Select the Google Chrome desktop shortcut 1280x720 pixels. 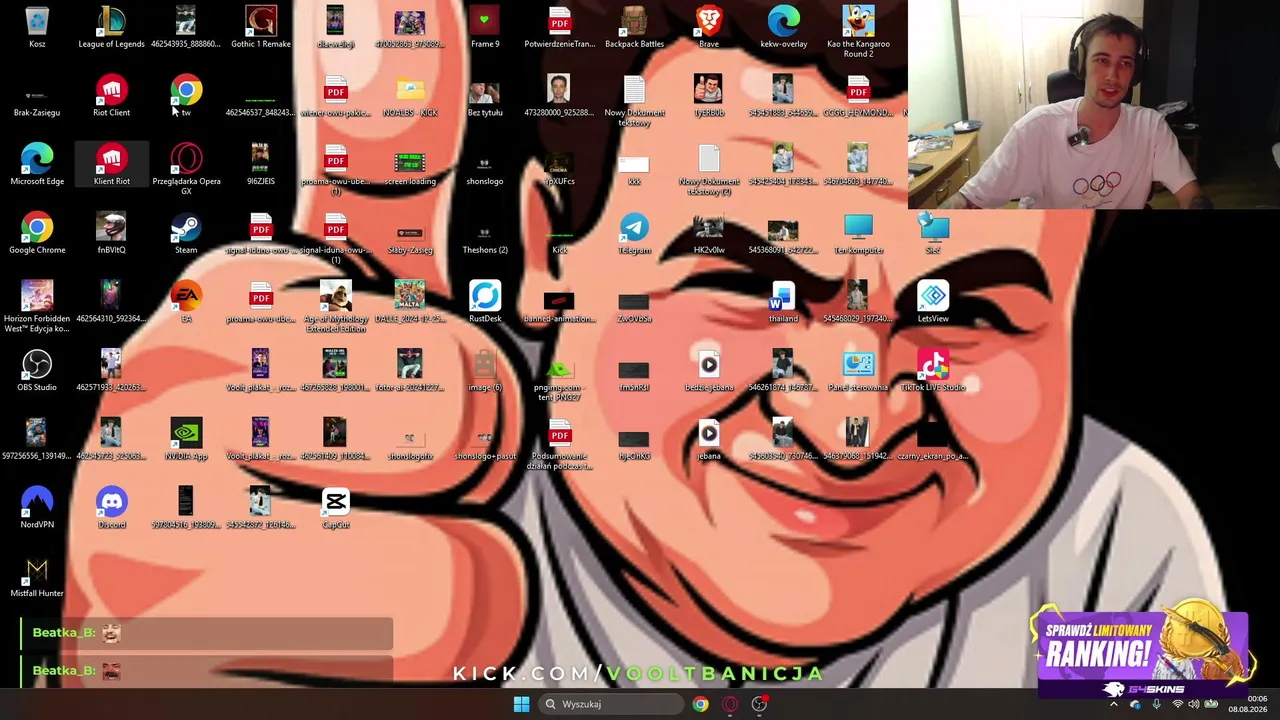[x=37, y=234]
